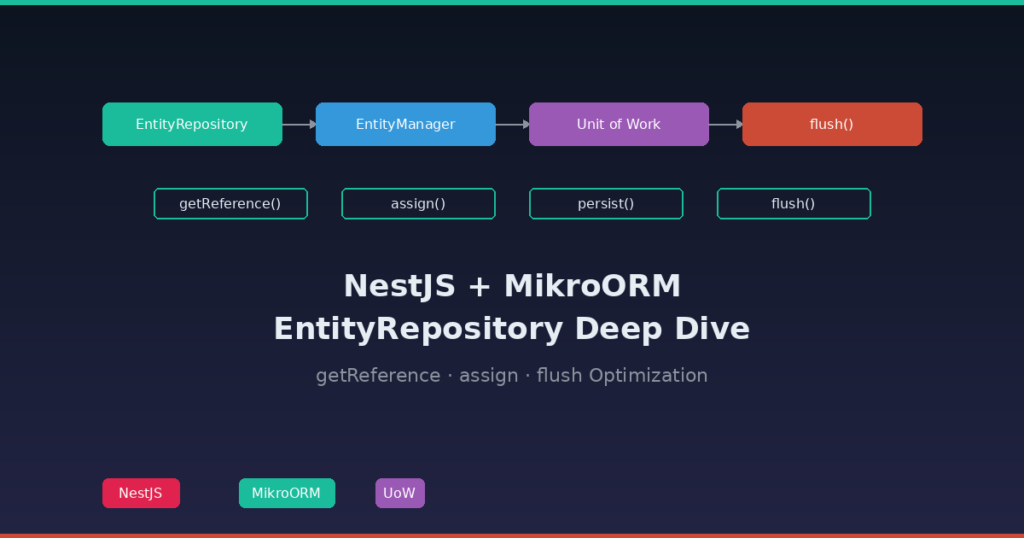This screenshot has width=1024, height=538.
Task: Select the EntityRepository Deep Dive heading line
Action: point(511,329)
